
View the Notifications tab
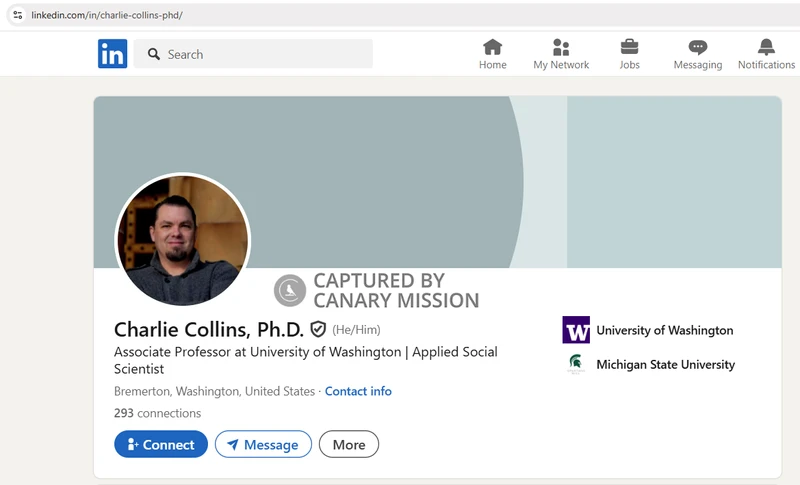coord(766,54)
